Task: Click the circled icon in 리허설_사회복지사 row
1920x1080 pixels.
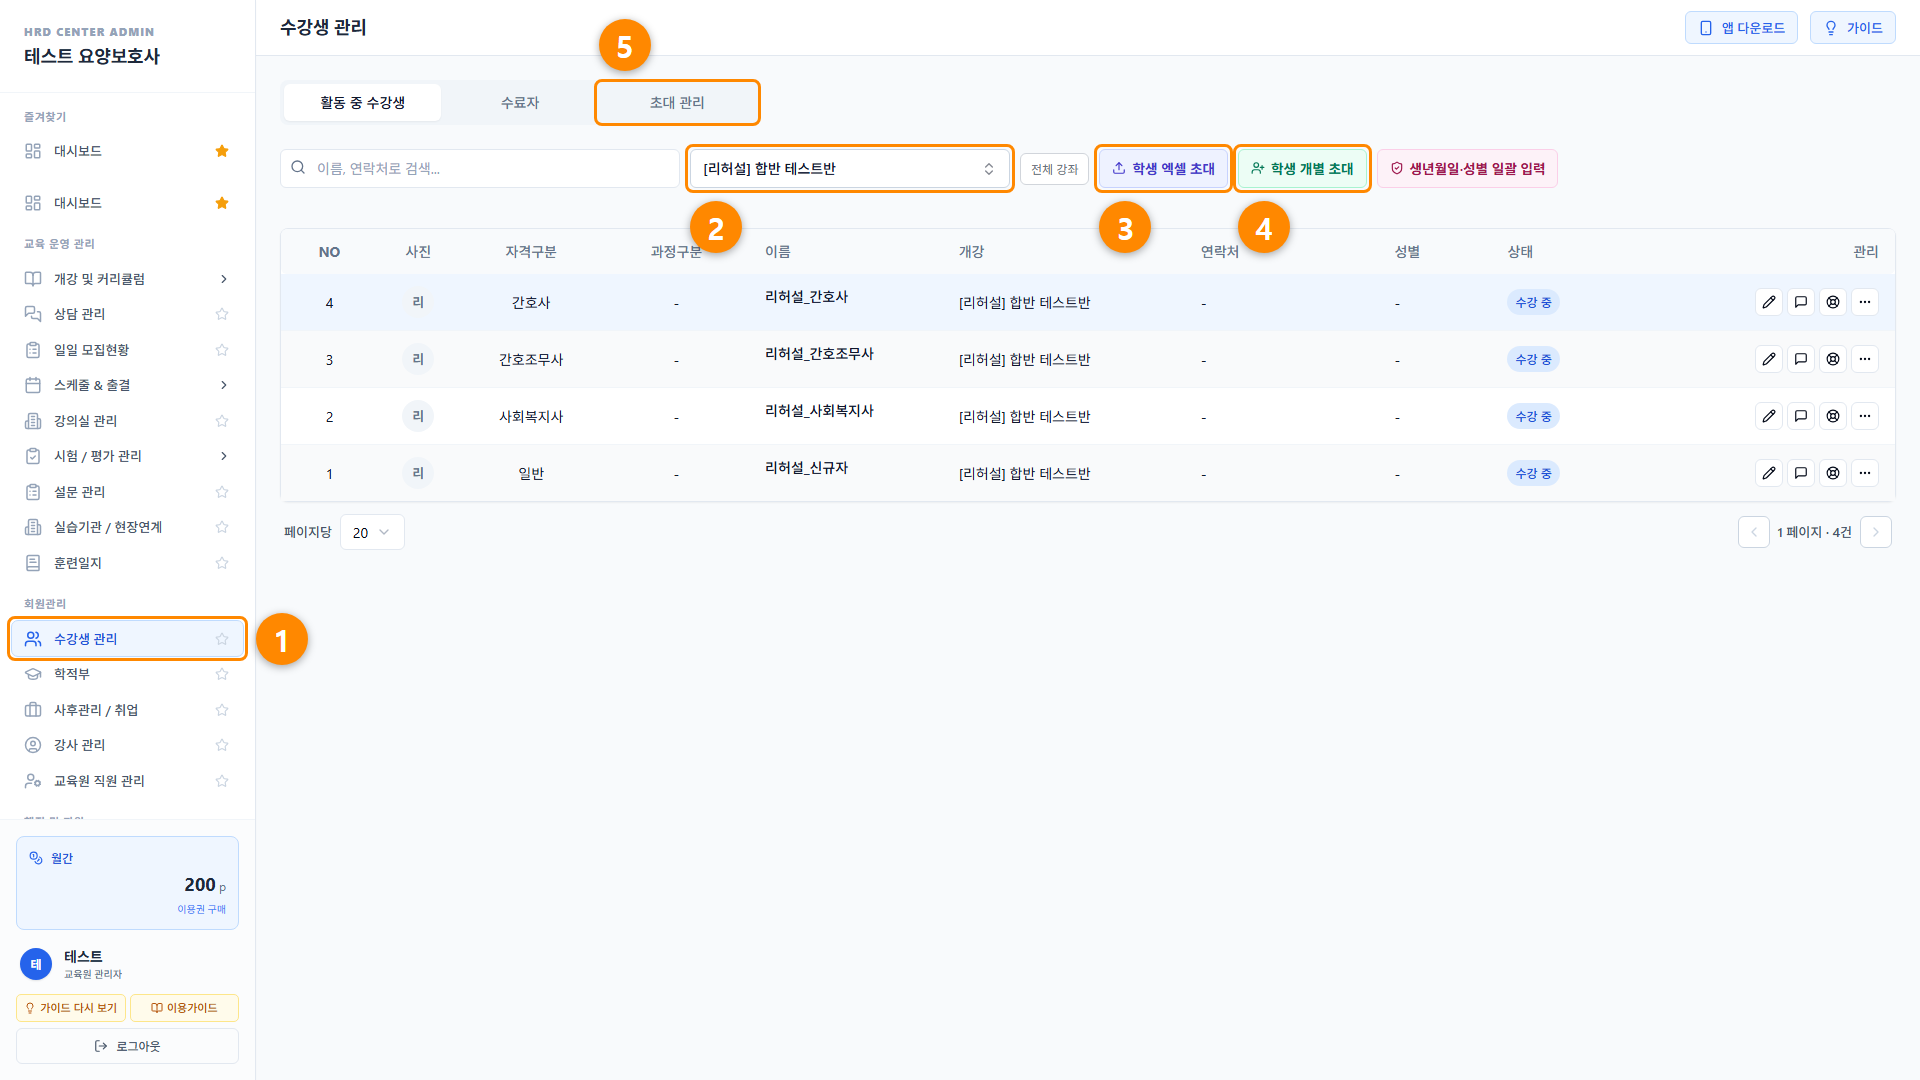Action: tap(1833, 416)
